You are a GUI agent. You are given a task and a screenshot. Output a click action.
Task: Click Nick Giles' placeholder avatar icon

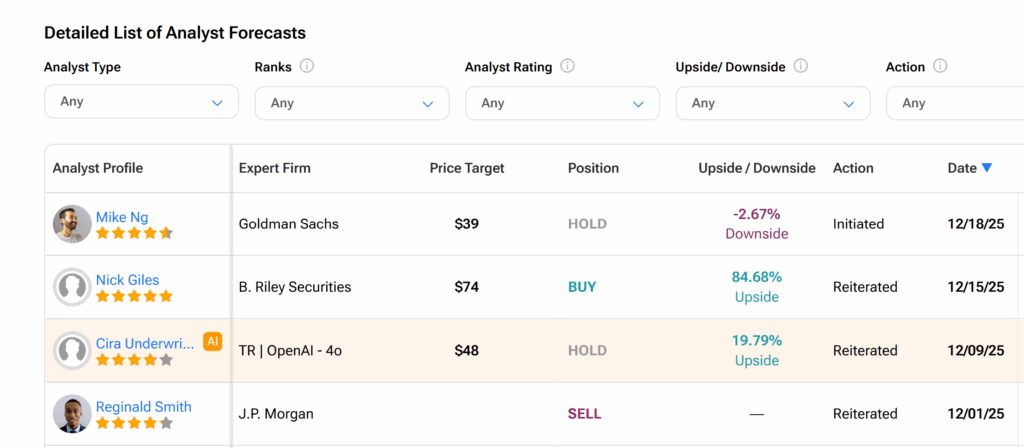click(x=72, y=287)
